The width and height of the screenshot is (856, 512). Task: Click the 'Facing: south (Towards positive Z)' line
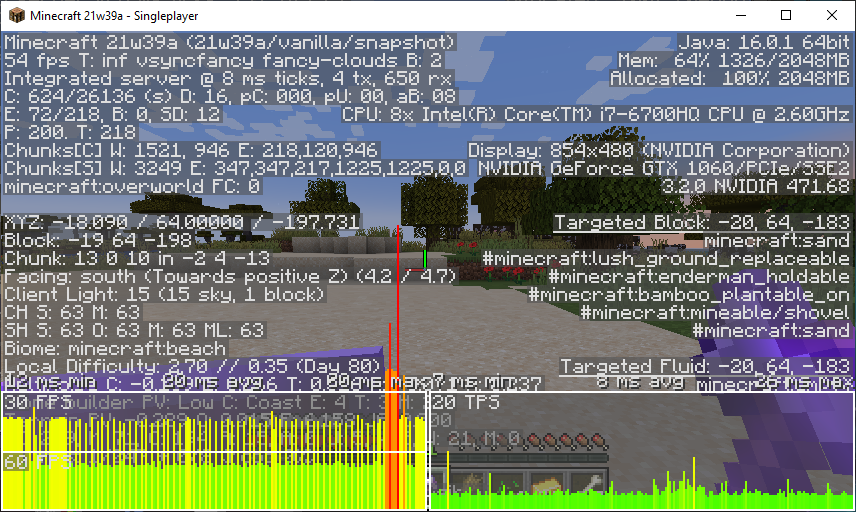tap(230, 276)
